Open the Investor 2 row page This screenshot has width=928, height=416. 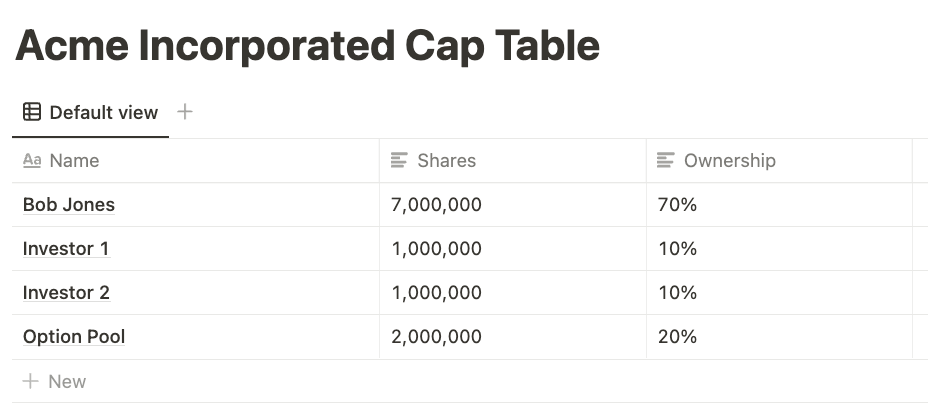[x=66, y=293]
